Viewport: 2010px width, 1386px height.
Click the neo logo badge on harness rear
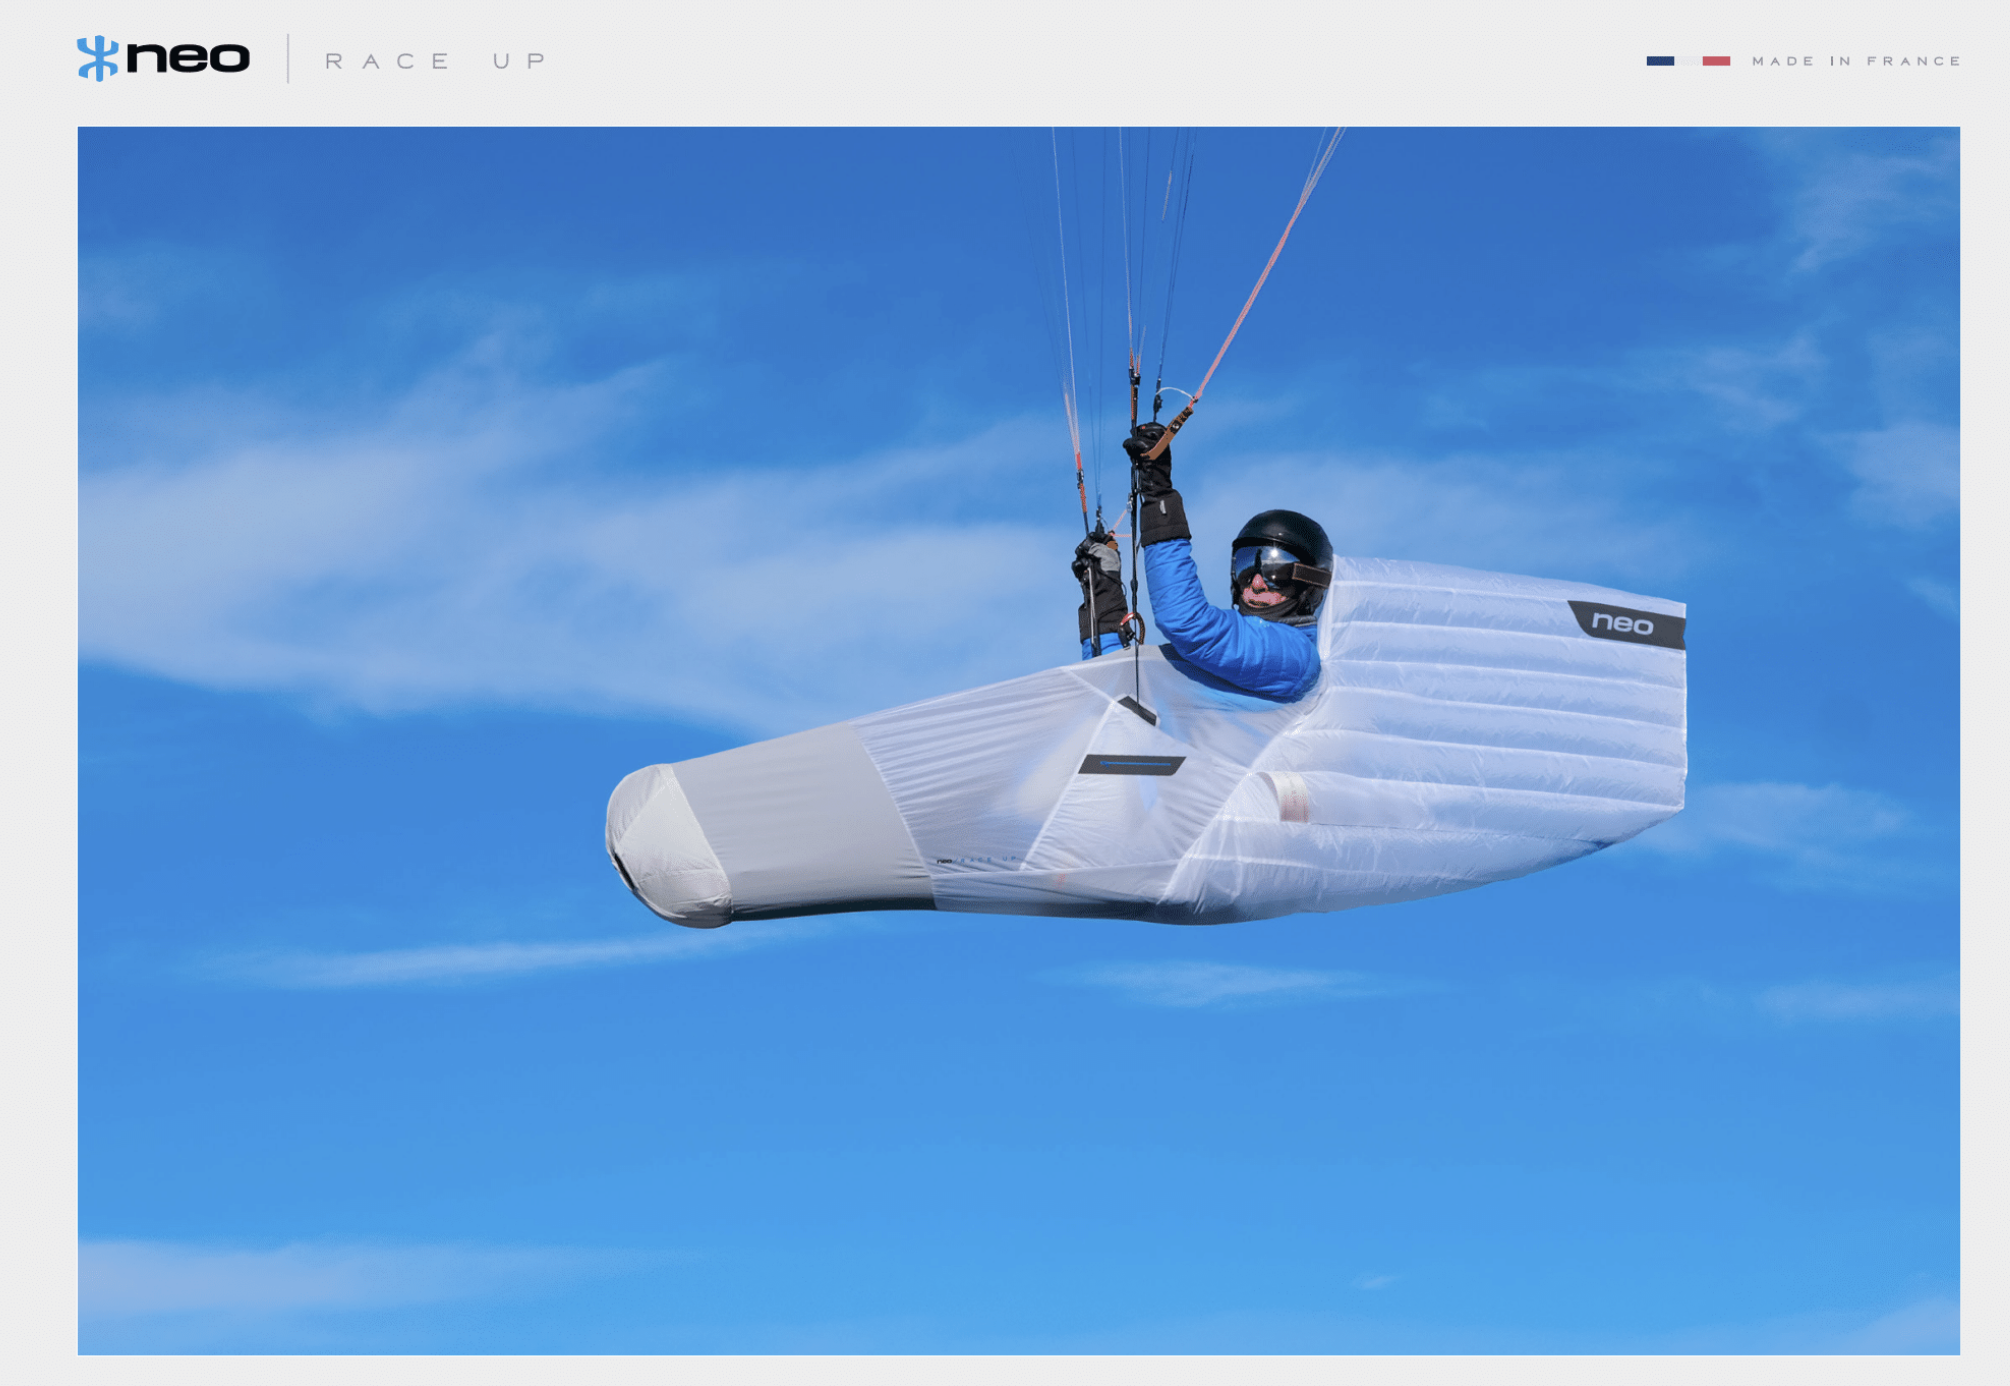tap(1625, 625)
